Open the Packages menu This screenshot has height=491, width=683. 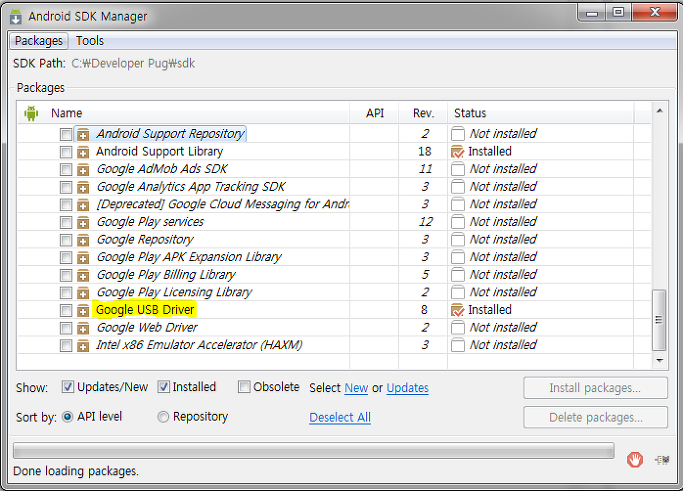39,41
